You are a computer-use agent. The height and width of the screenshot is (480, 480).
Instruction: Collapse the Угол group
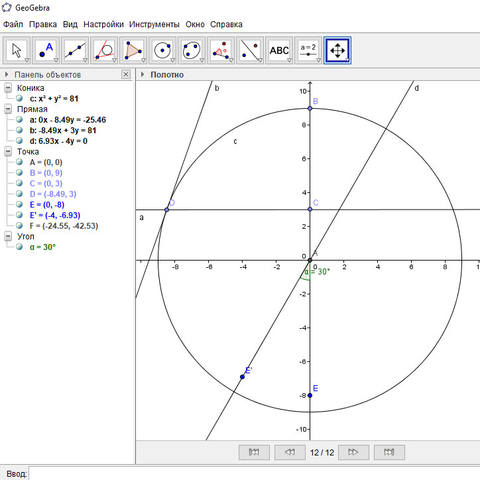[8, 236]
